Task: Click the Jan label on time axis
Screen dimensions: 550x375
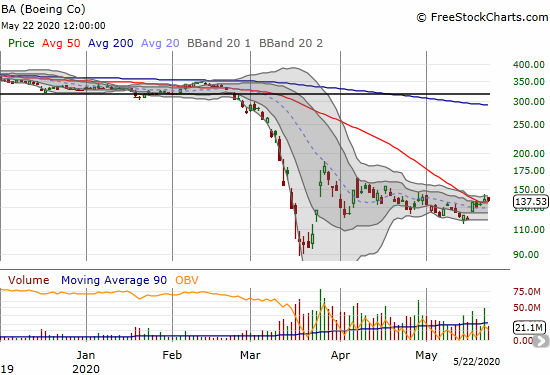Action: (x=86, y=355)
